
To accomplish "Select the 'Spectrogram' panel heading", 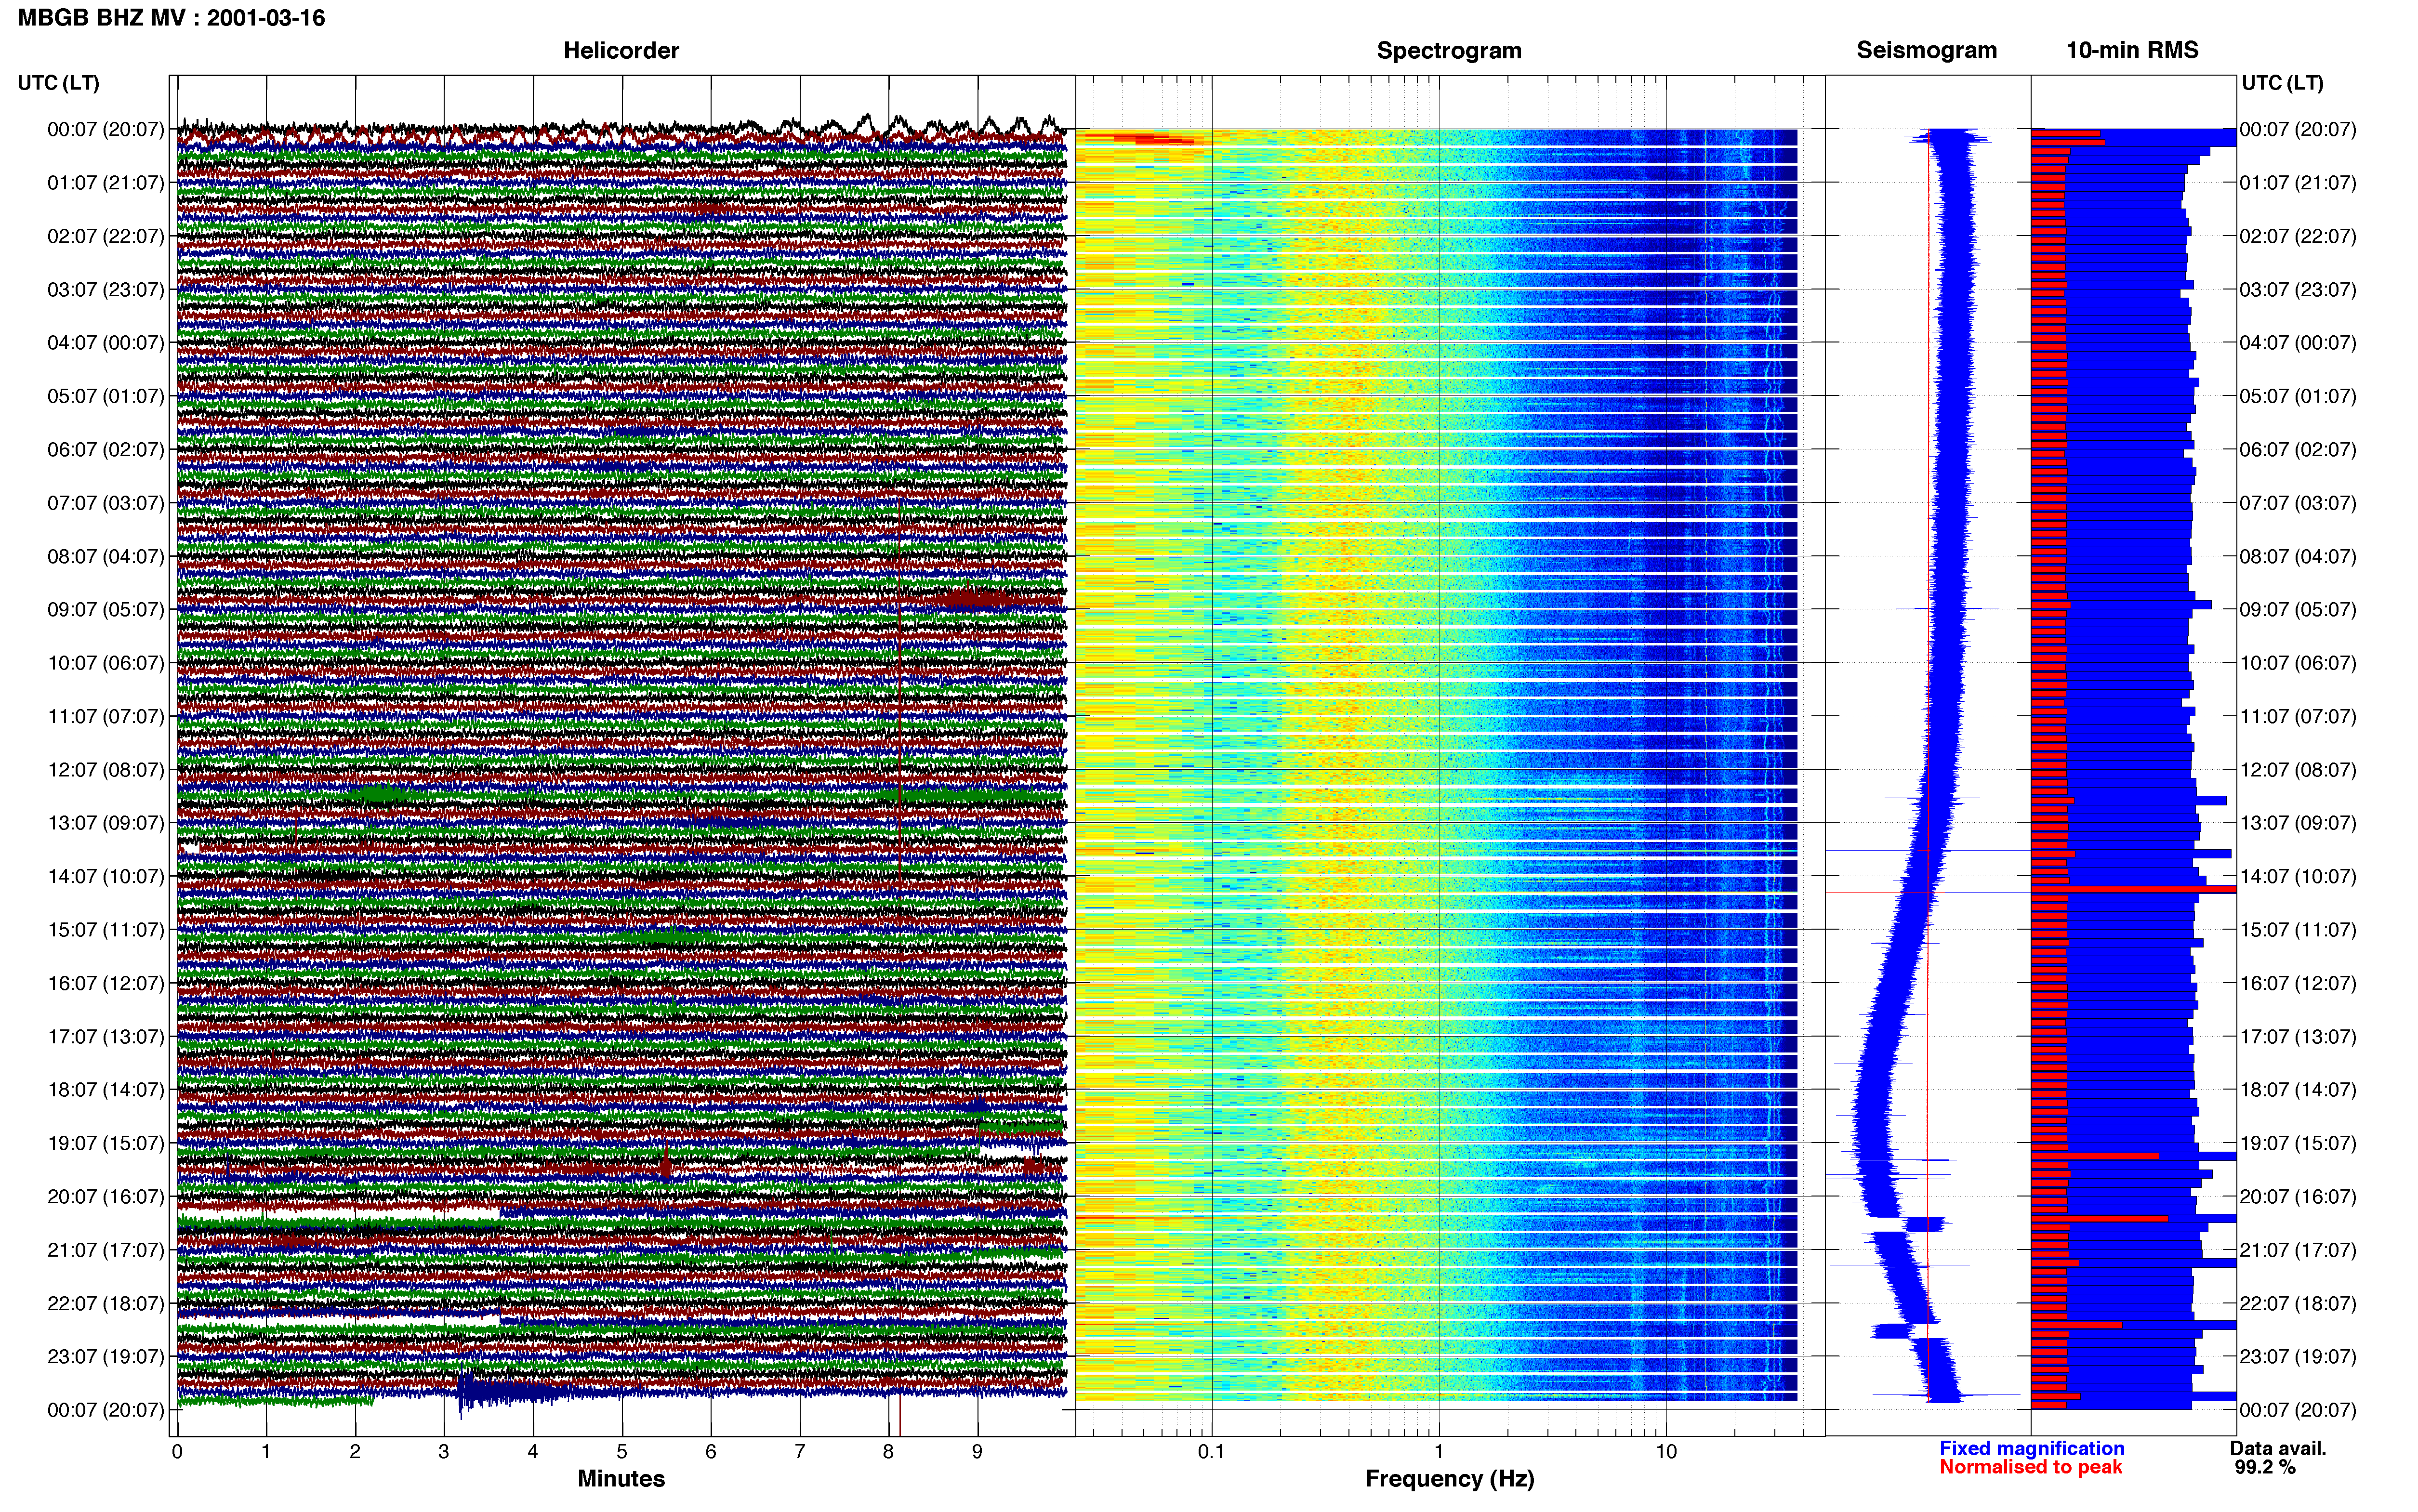I will 1449,50.
